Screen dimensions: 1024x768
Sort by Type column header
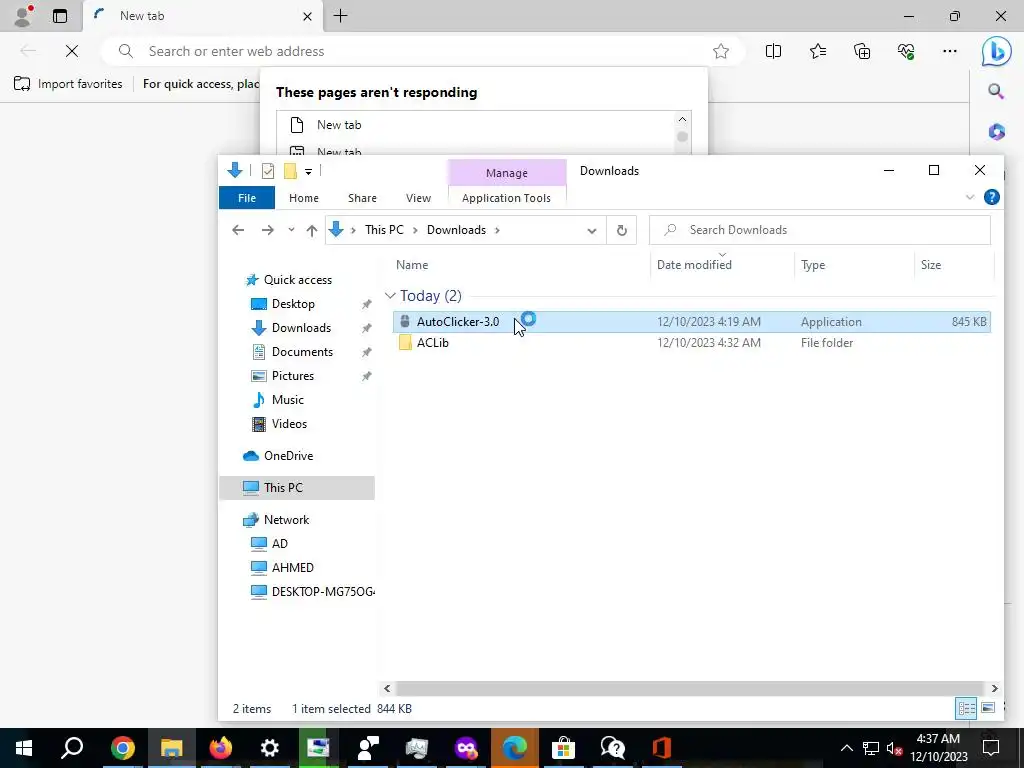(813, 264)
